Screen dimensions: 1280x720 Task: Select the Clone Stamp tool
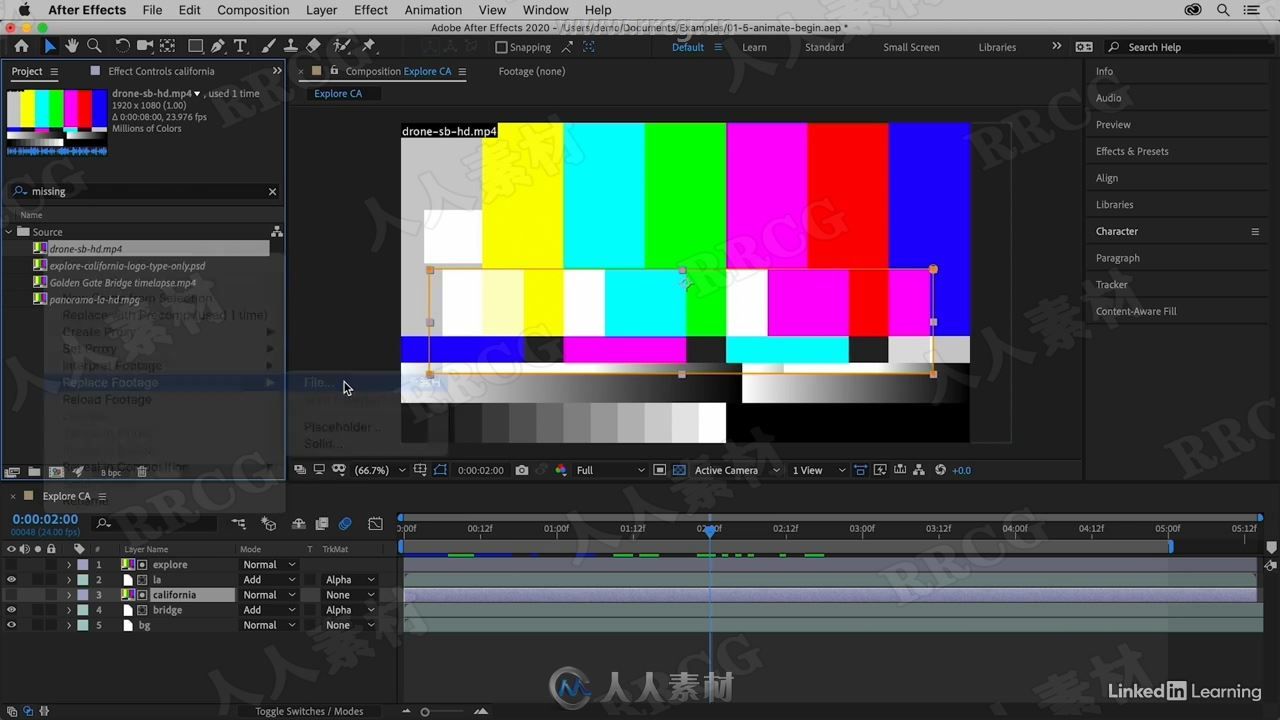(290, 46)
